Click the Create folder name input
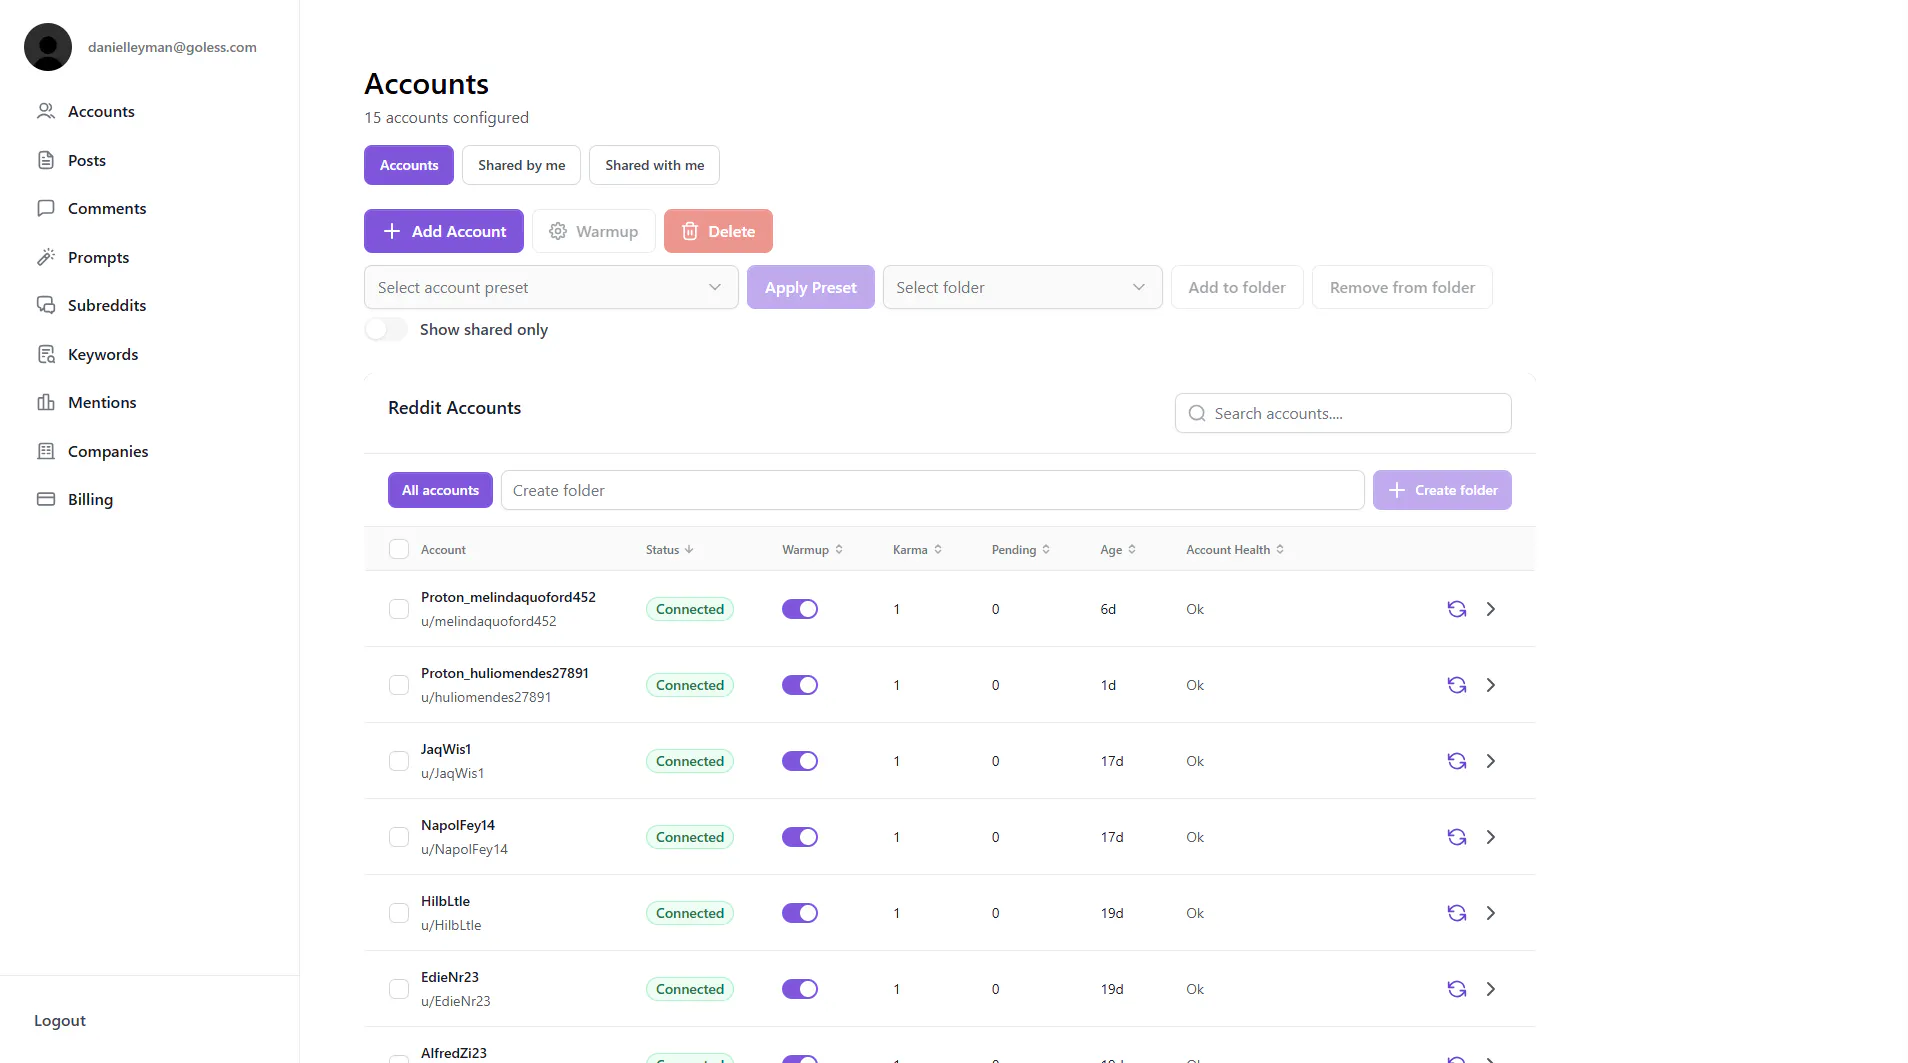 click(x=932, y=490)
